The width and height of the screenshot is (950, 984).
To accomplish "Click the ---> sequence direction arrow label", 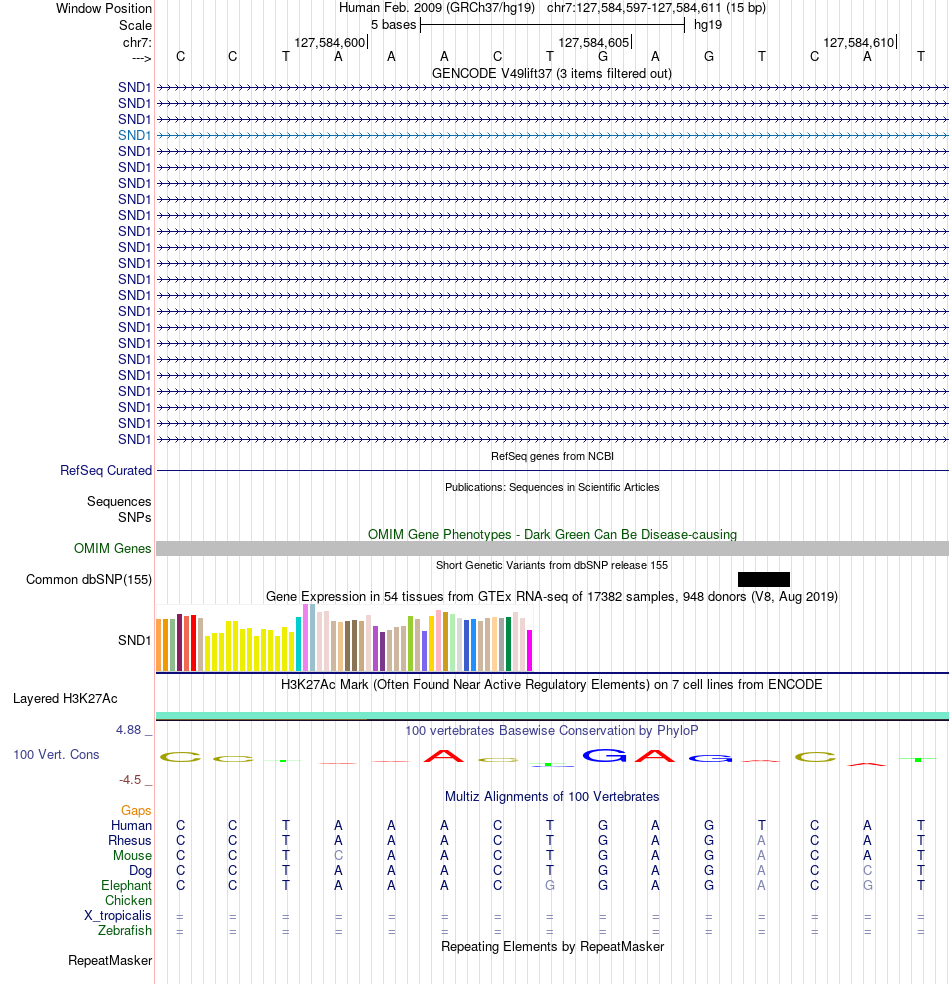I will coord(142,58).
